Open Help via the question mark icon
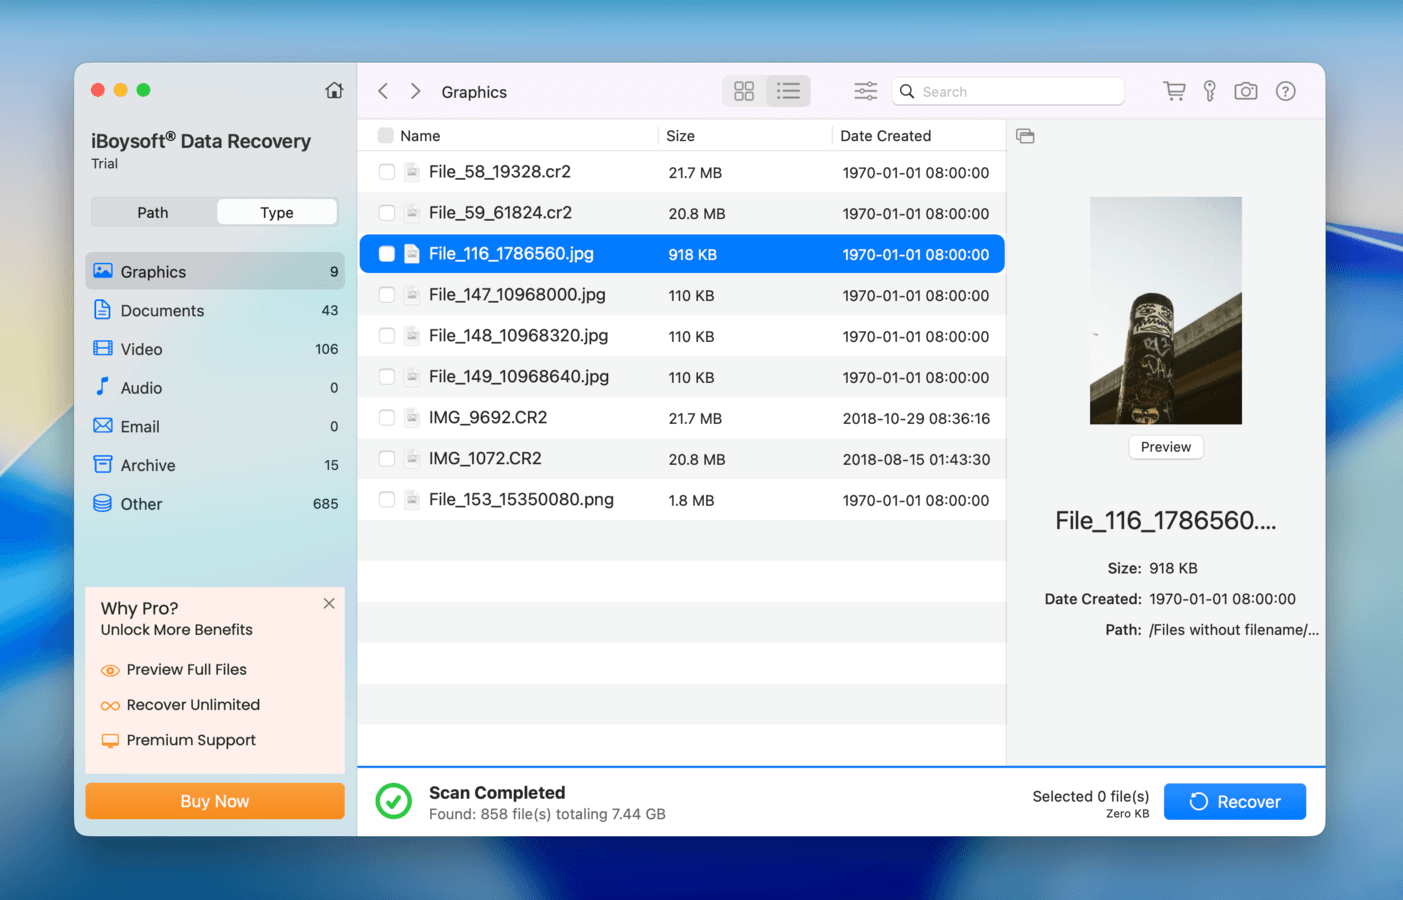 [1285, 91]
